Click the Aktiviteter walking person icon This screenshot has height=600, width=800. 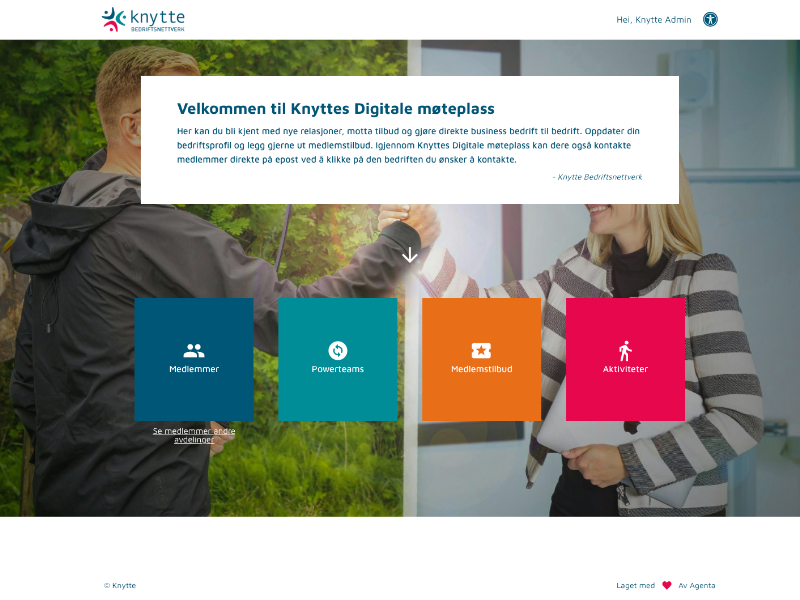pos(625,351)
